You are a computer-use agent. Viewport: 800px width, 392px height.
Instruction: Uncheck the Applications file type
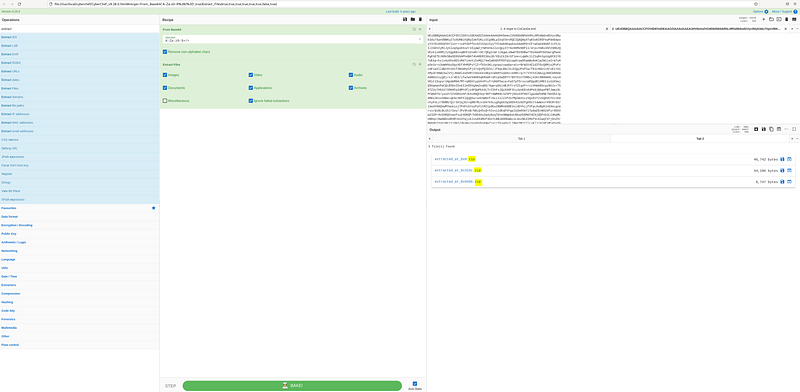251,88
